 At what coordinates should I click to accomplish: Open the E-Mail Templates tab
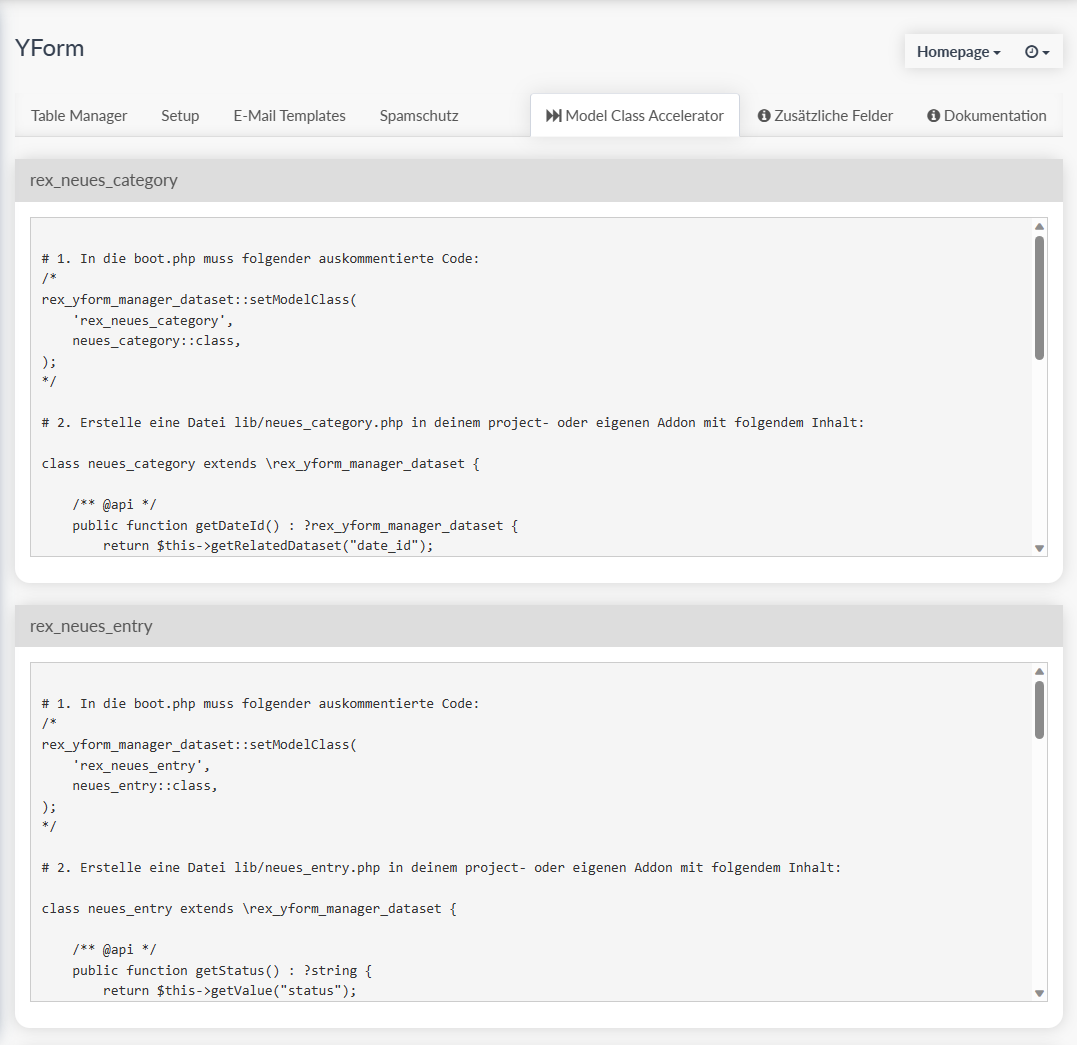click(x=289, y=115)
